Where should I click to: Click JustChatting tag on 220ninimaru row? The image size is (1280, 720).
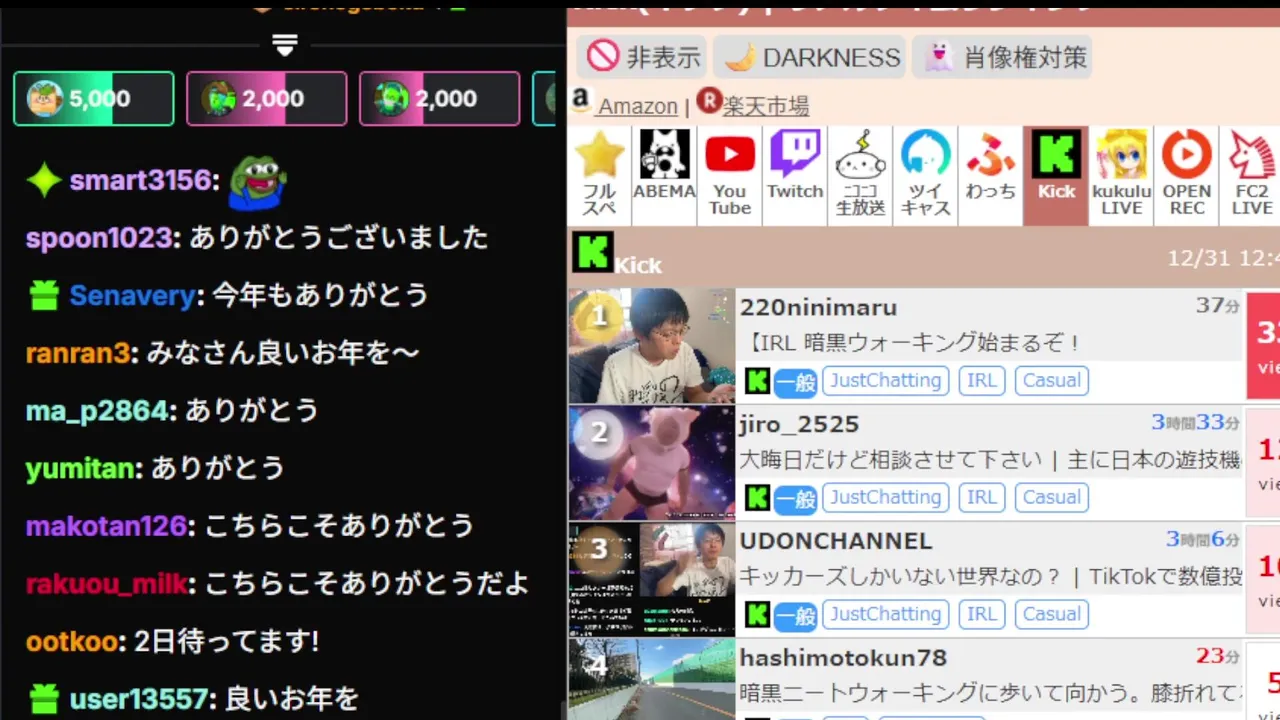885,381
